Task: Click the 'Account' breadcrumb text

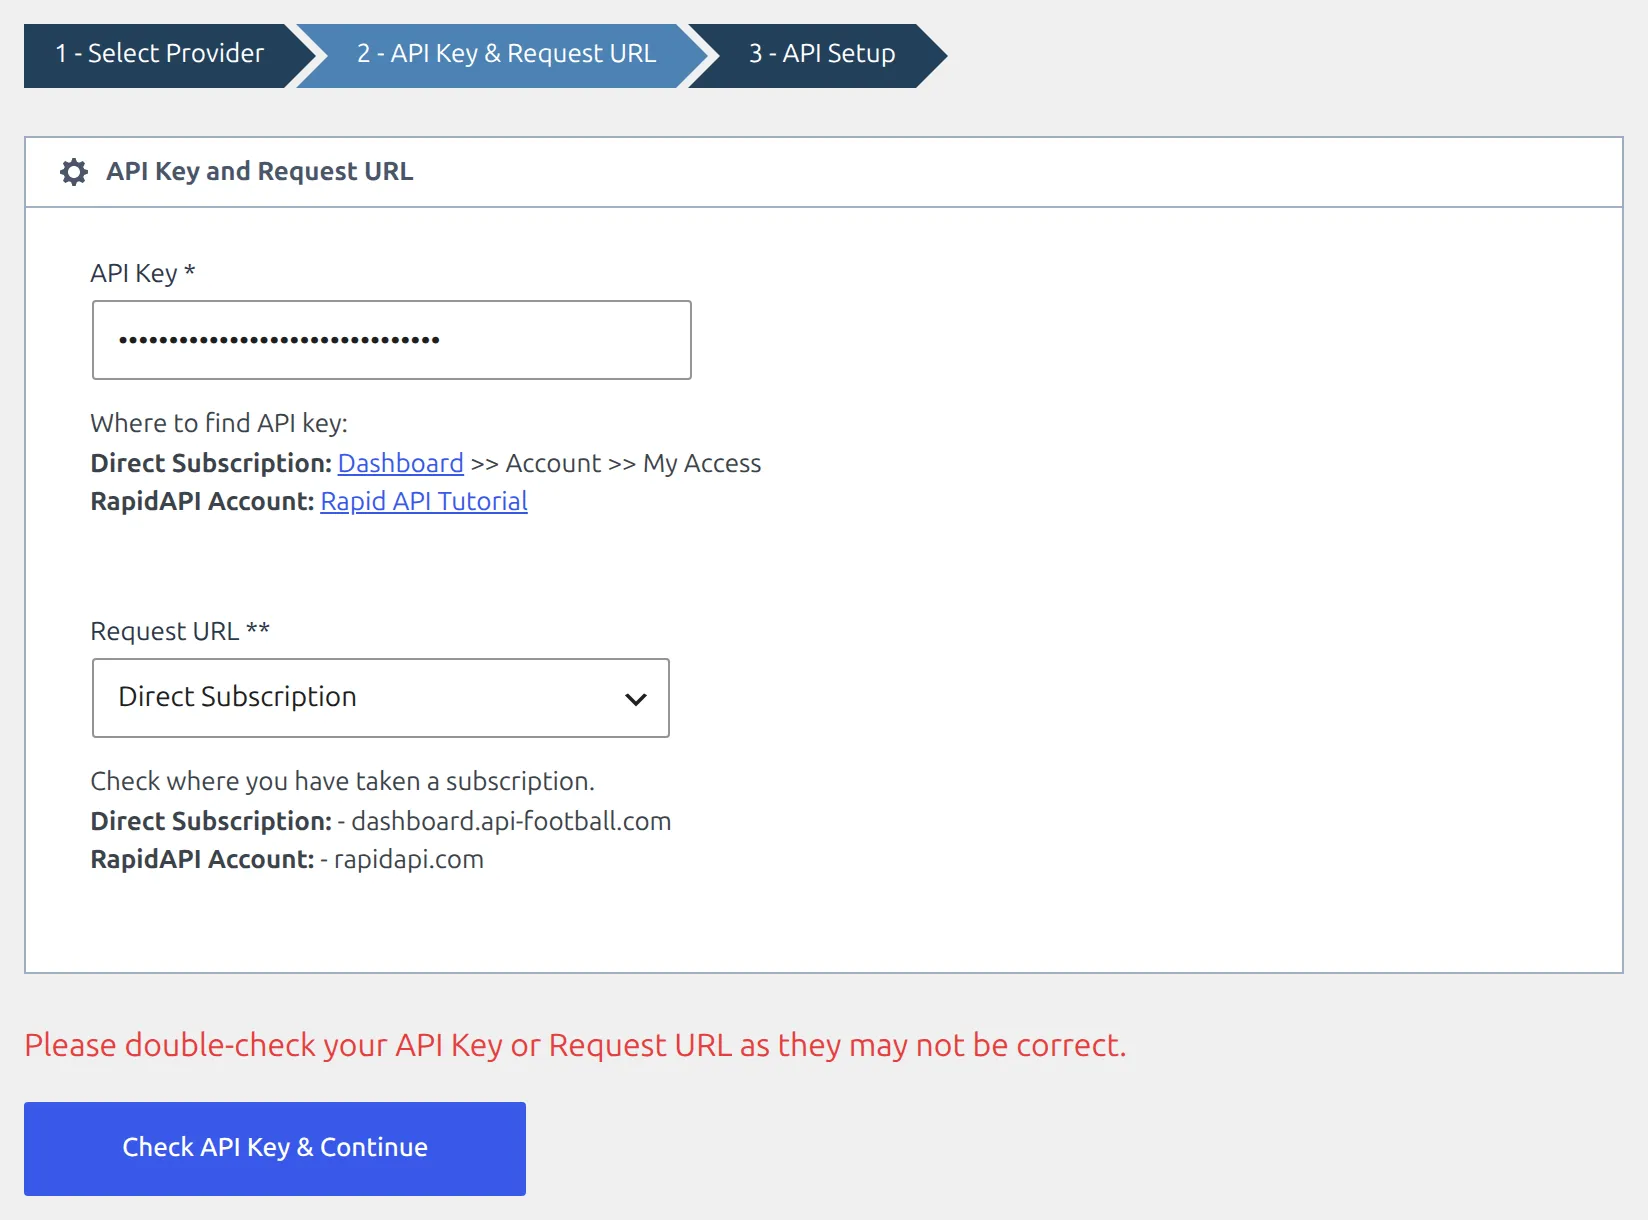Action: 553,464
